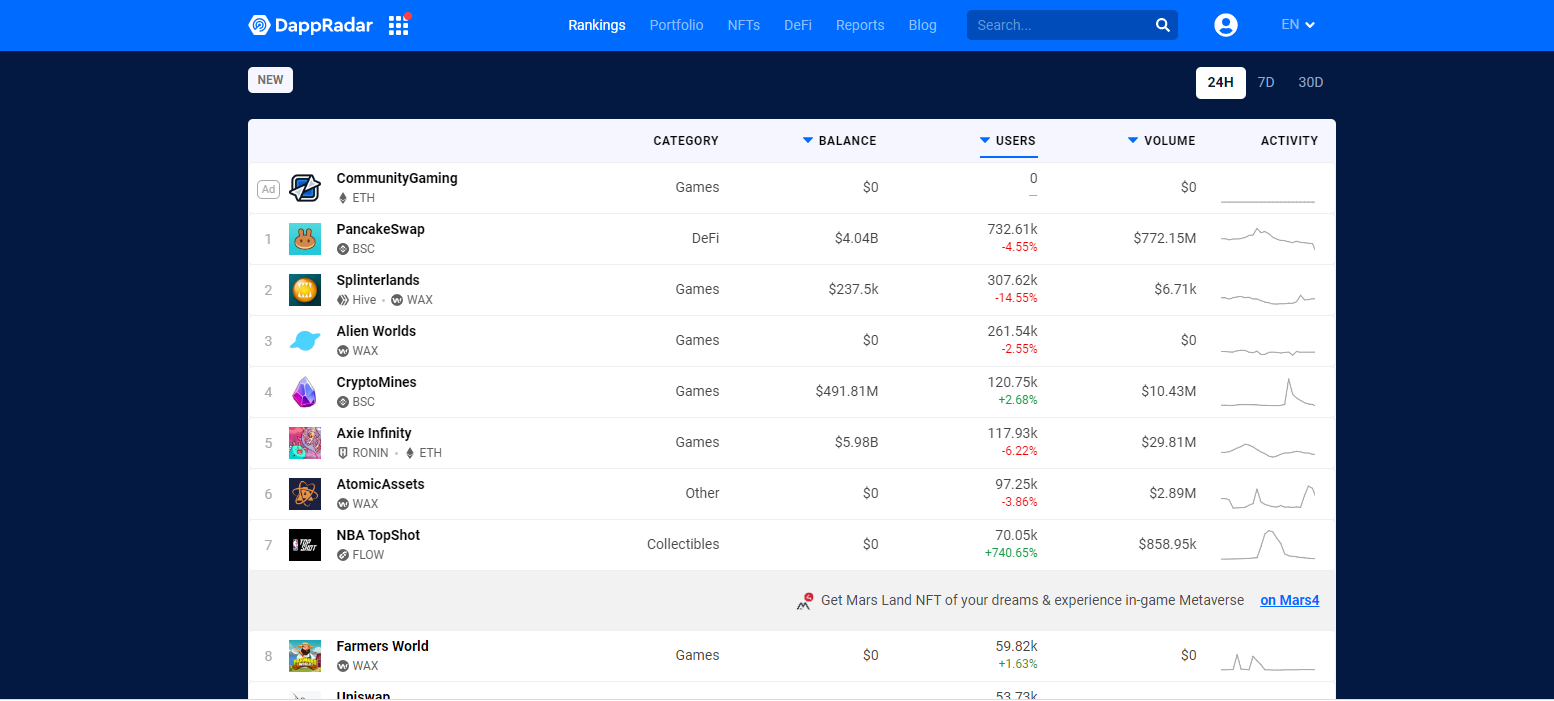1554x701 pixels.
Task: Click the CommunityGaming dapp logo
Action: 305,188
